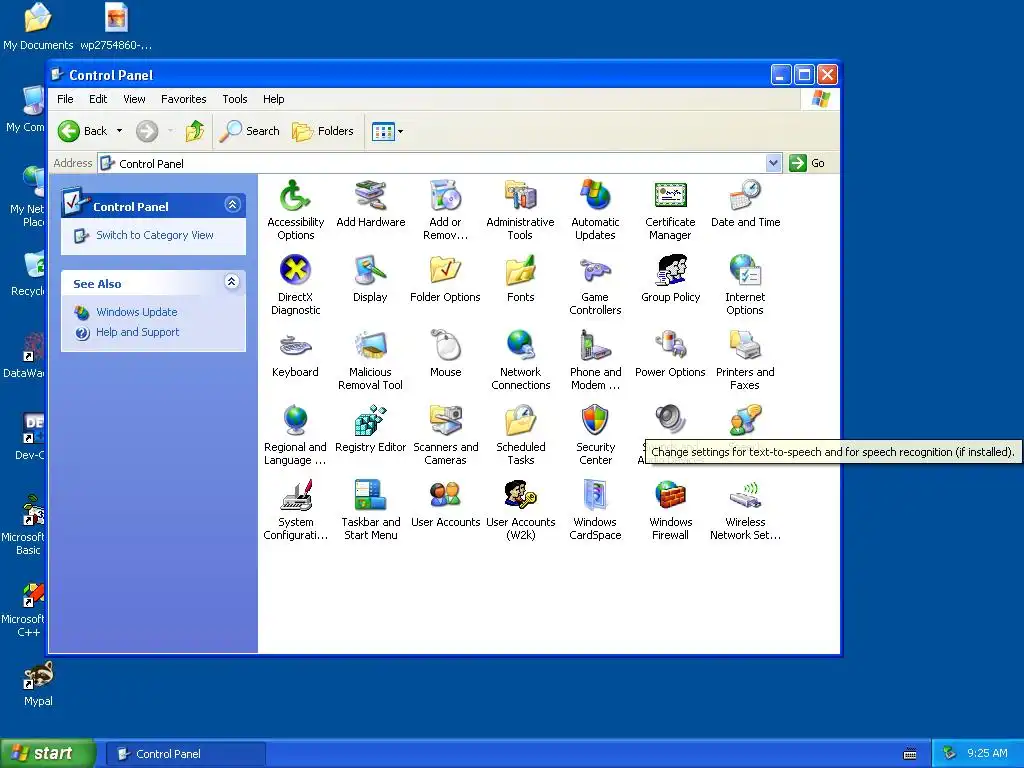The height and width of the screenshot is (768, 1024).
Task: Click Switch to Category View link
Action: [155, 235]
